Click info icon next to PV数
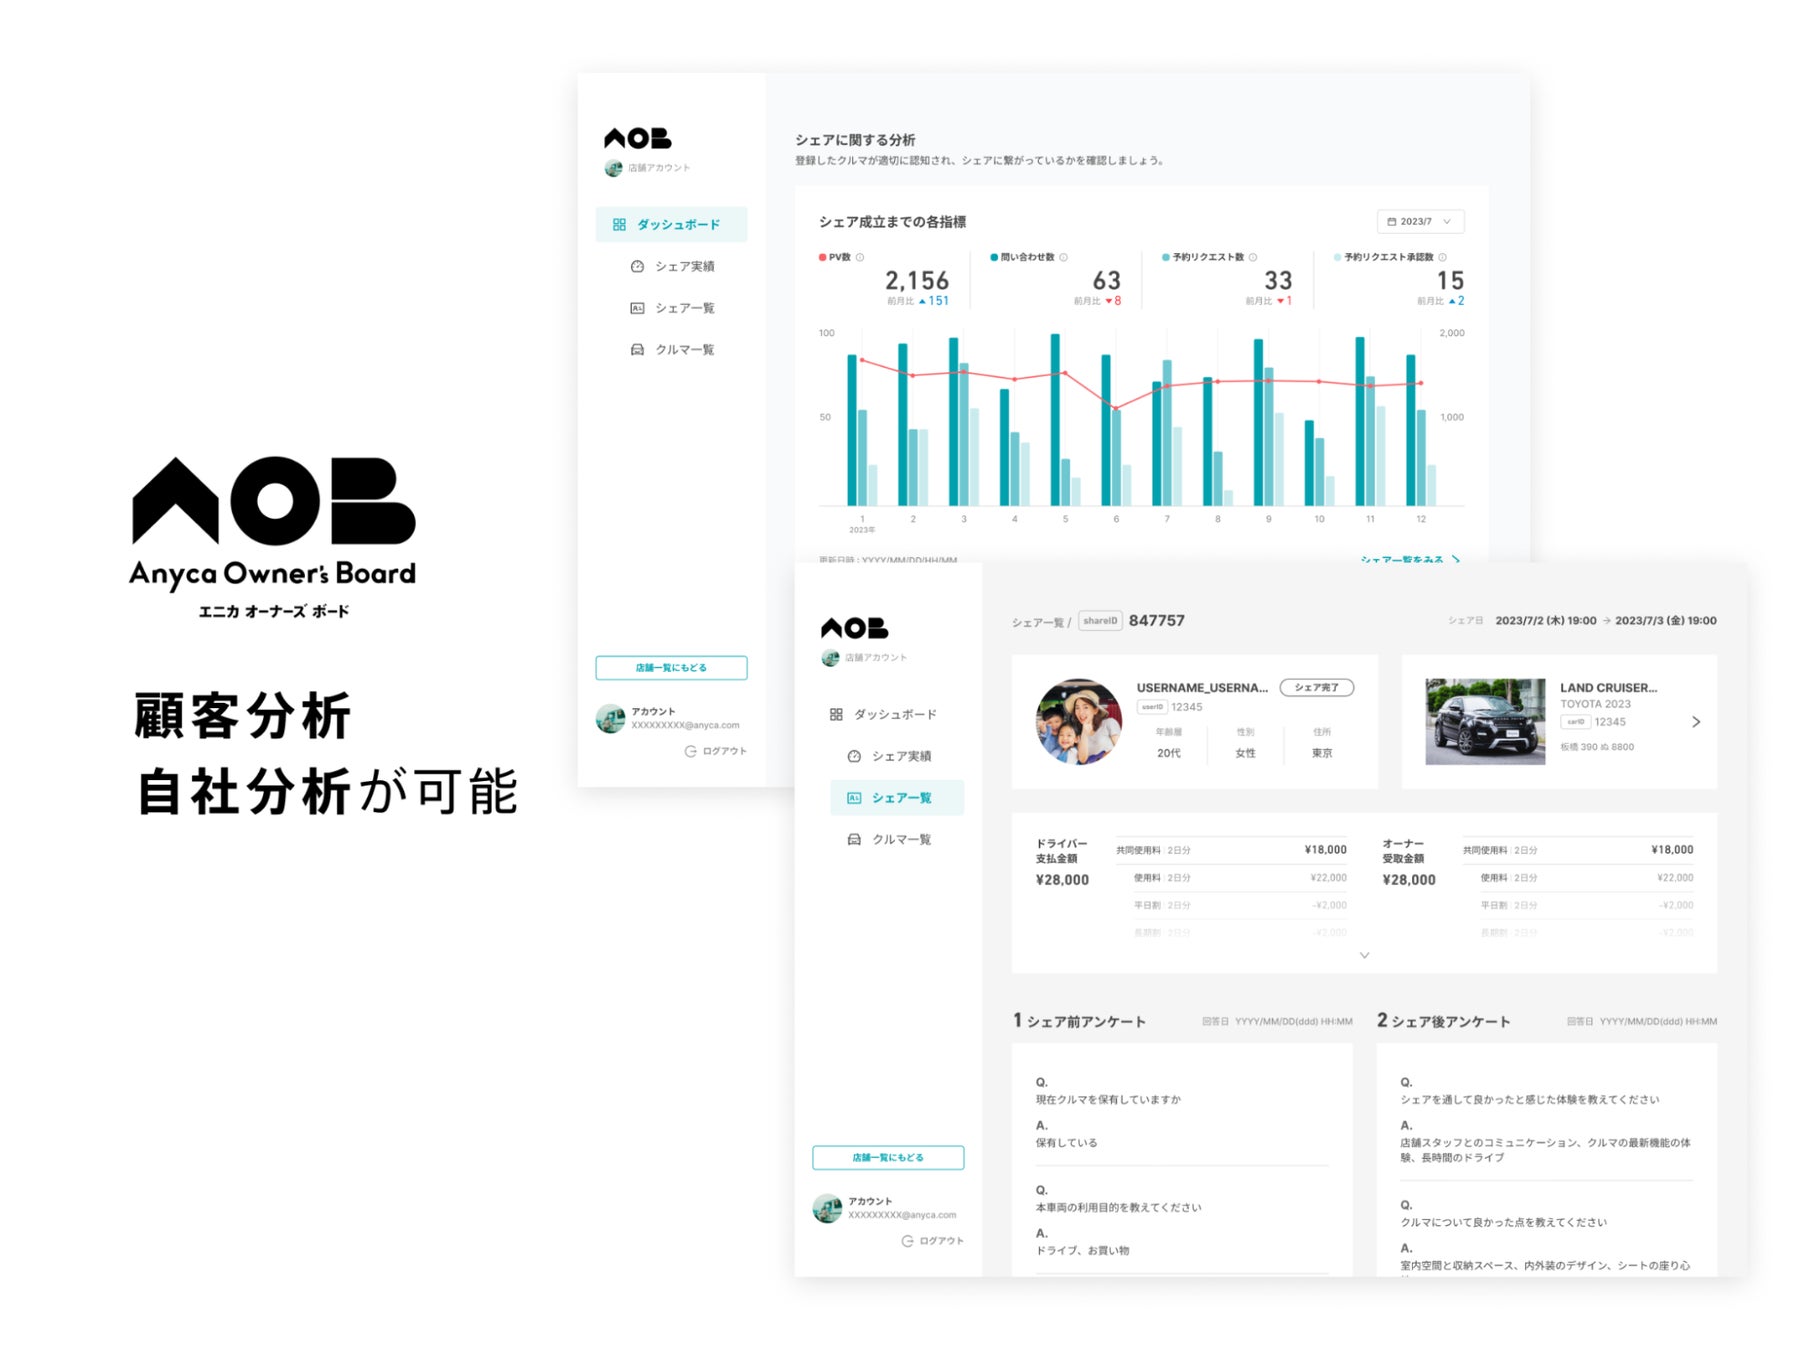1820x1350 pixels. coord(860,258)
